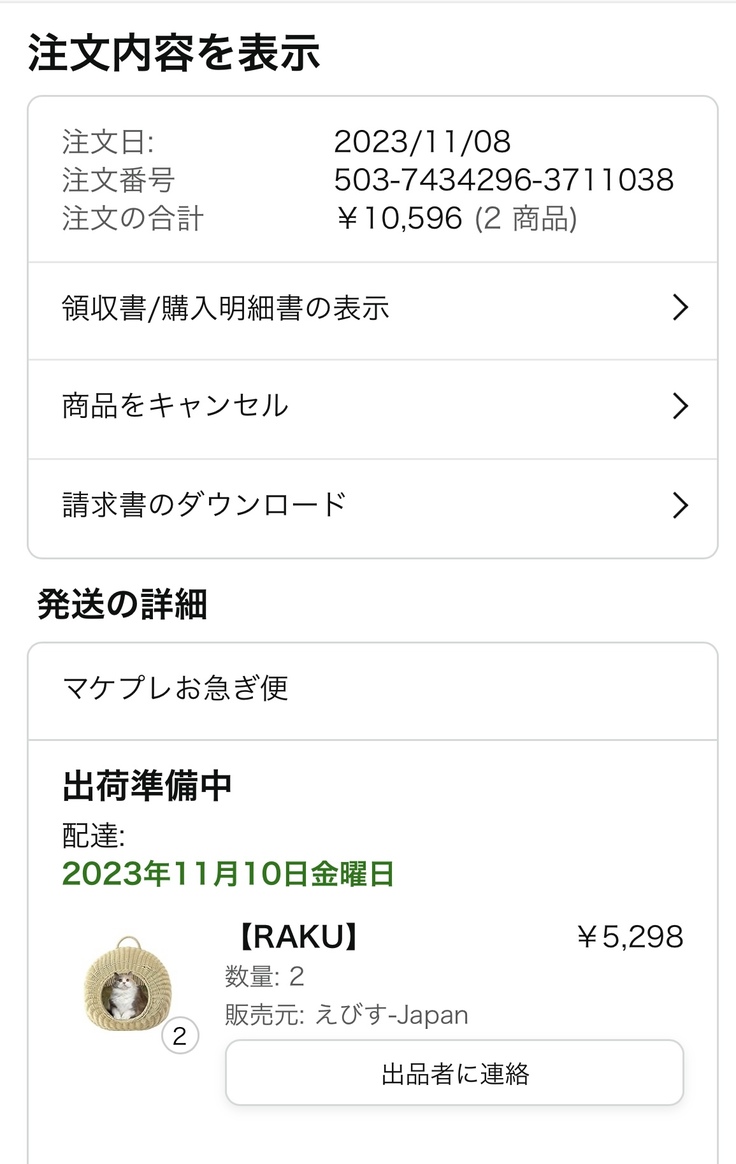Tap the arrow next to 商品をキャンセル
The width and height of the screenshot is (736, 1164).
[x=680, y=406]
